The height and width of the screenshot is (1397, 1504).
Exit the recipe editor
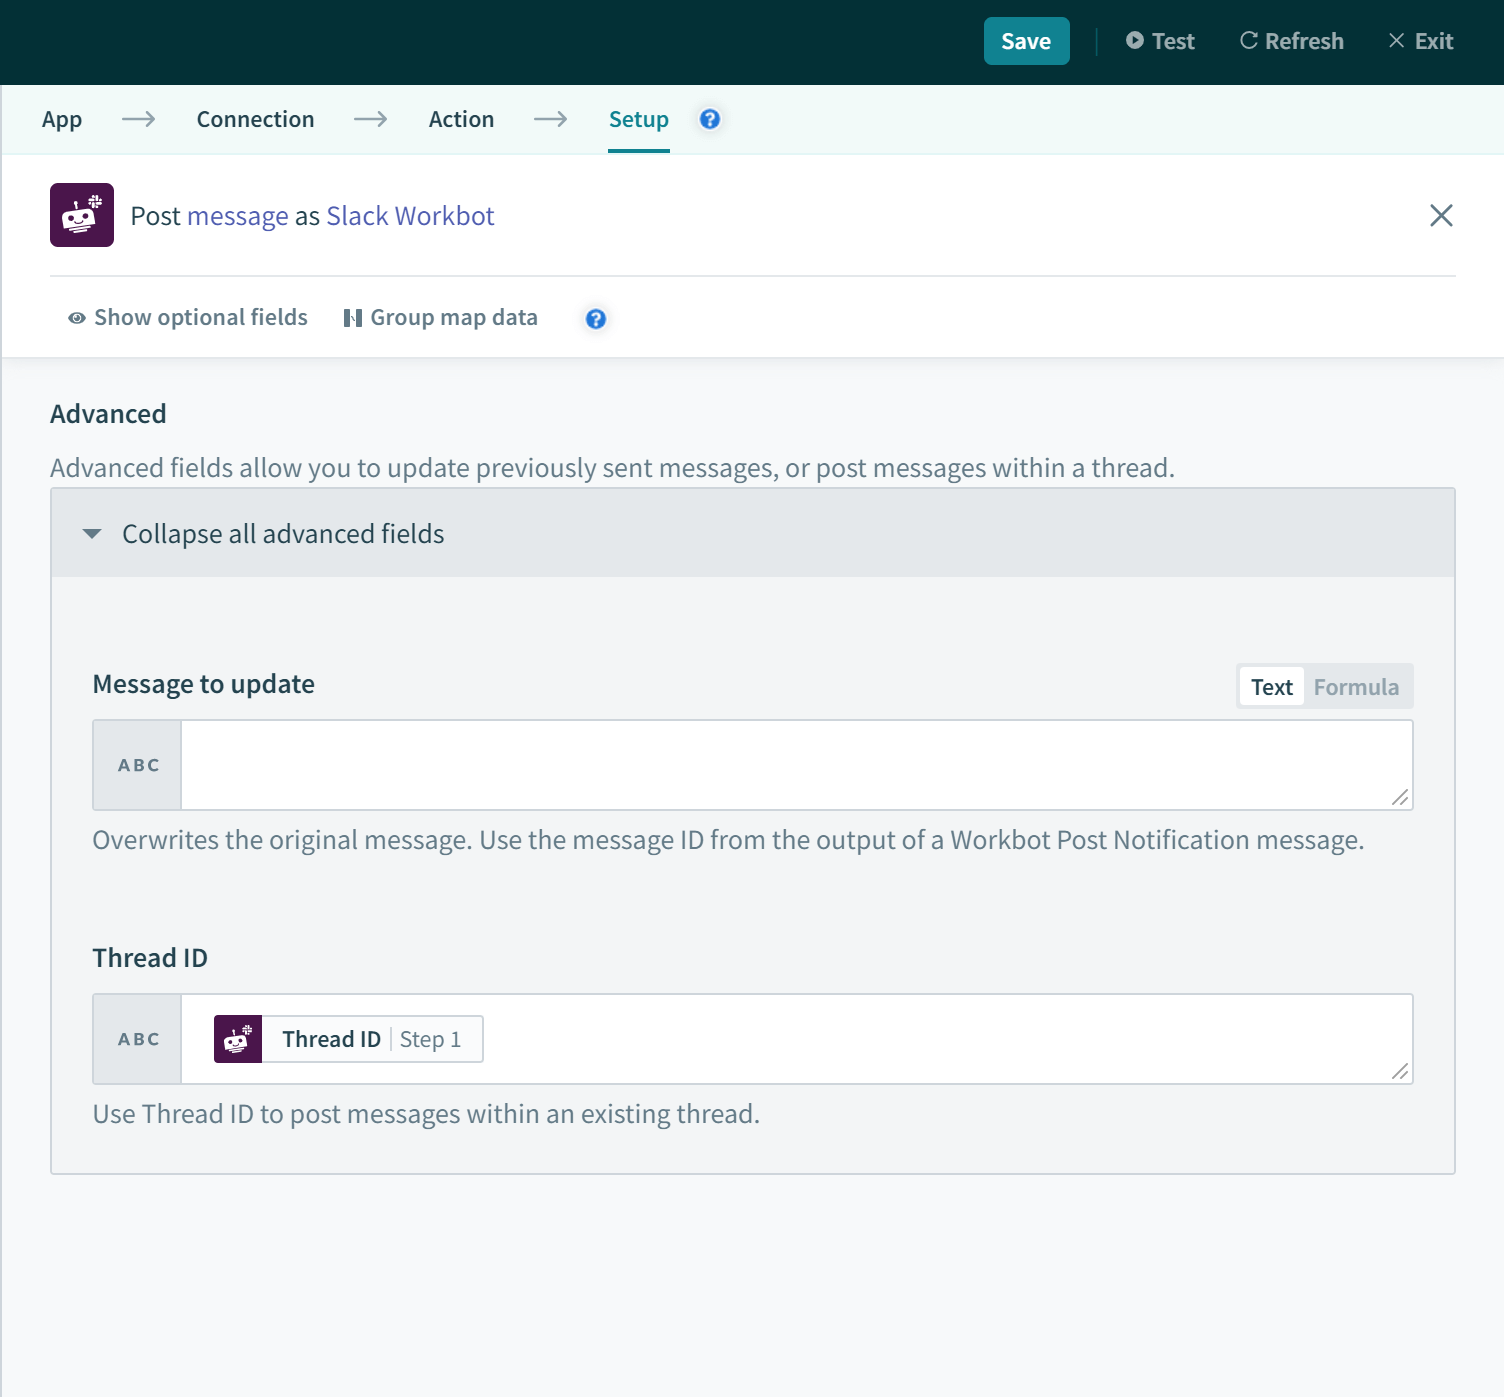pos(1420,41)
